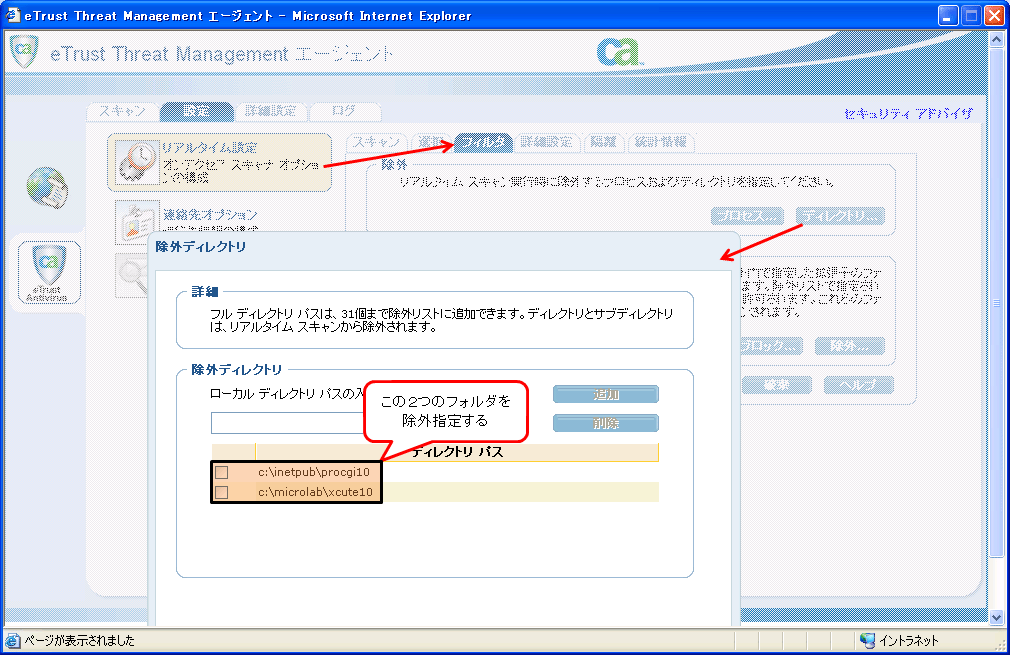Check the c:\microlab\xcute10 checkbox
Viewport: 1010px width, 655px height.
coord(222,492)
